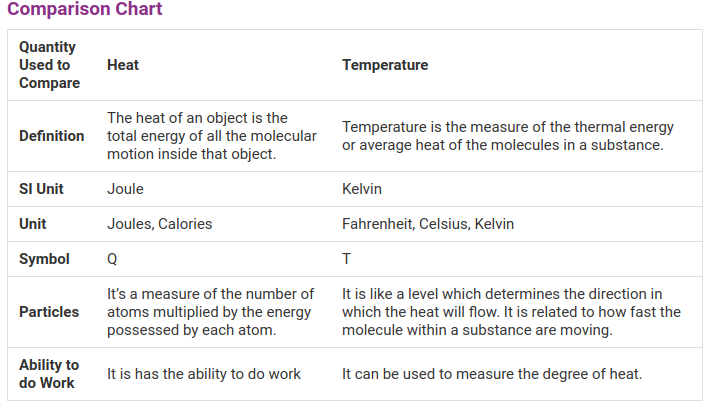This screenshot has width=709, height=411.
Task: Click the heat definition text about molecular motion
Action: (x=212, y=136)
